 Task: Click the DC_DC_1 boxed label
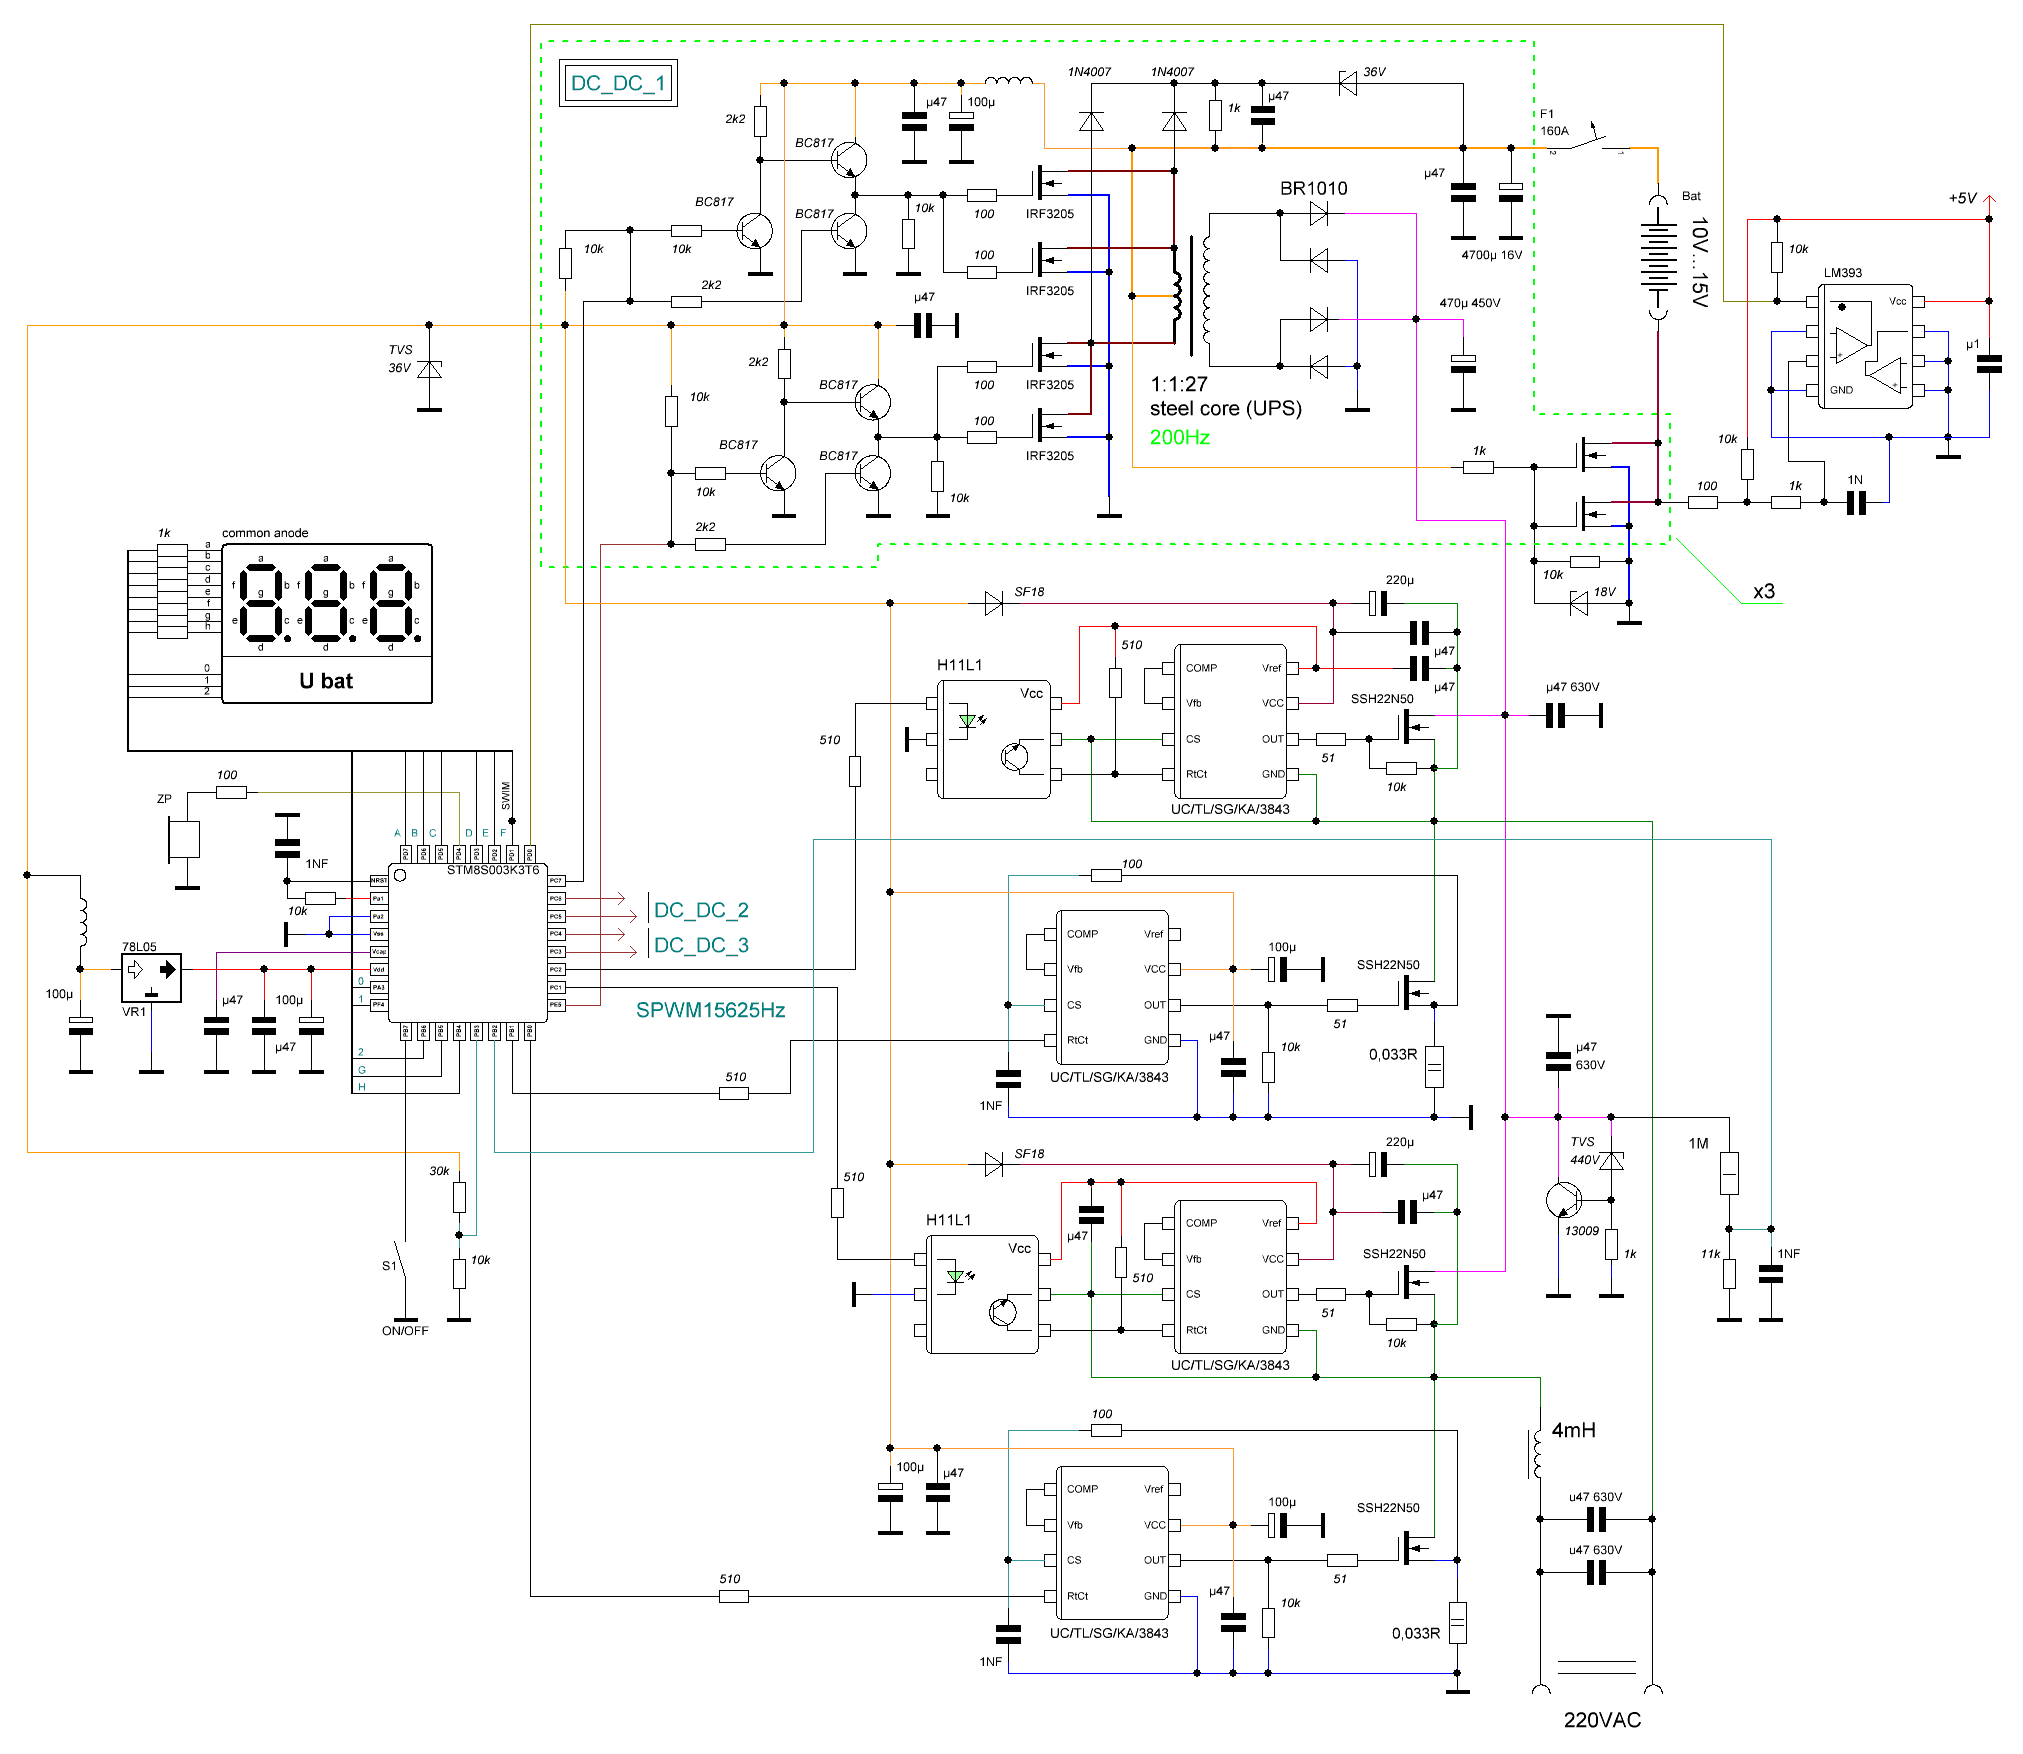coord(617,83)
